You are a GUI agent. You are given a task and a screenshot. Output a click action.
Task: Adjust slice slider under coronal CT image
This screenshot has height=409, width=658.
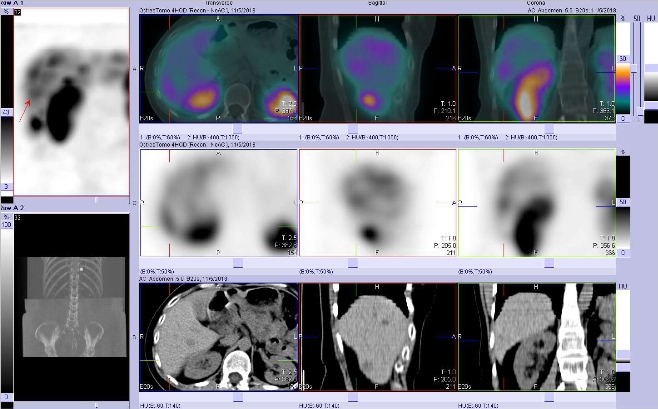pyautogui.click(x=549, y=396)
